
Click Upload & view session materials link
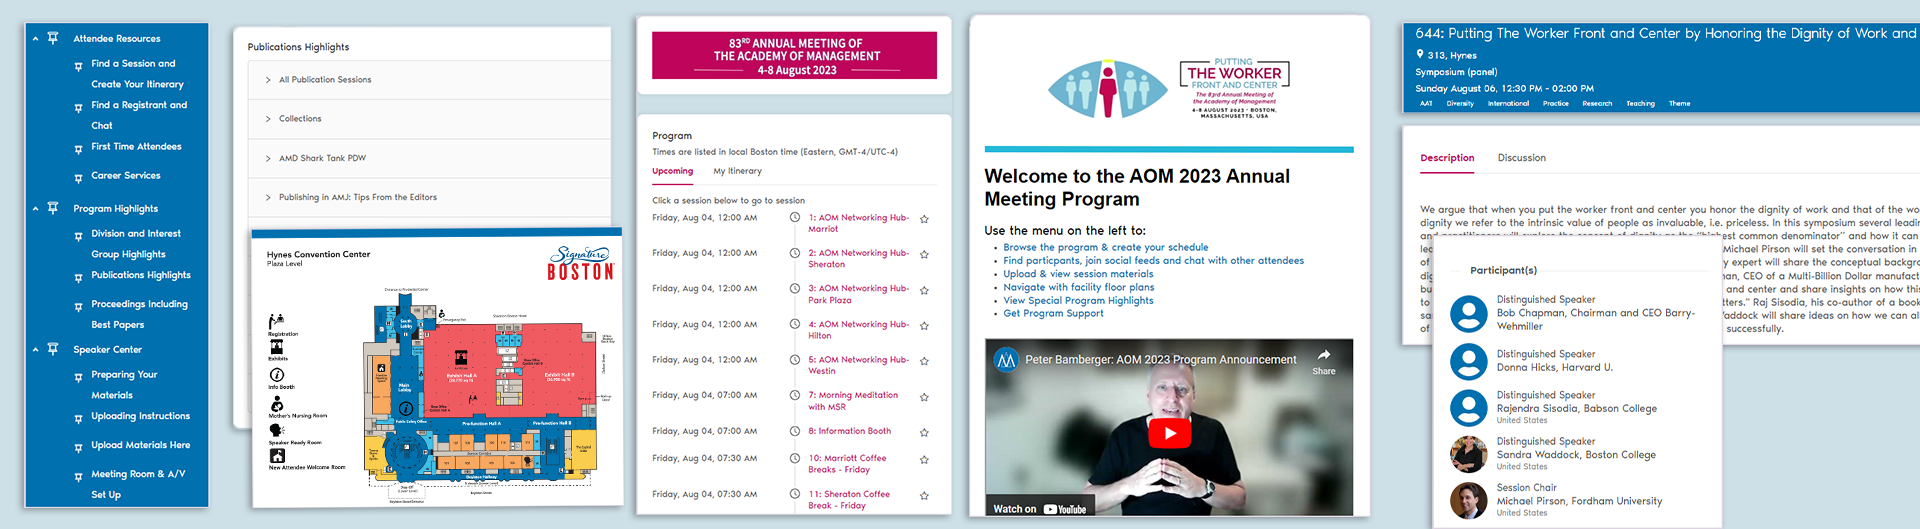tap(1078, 274)
